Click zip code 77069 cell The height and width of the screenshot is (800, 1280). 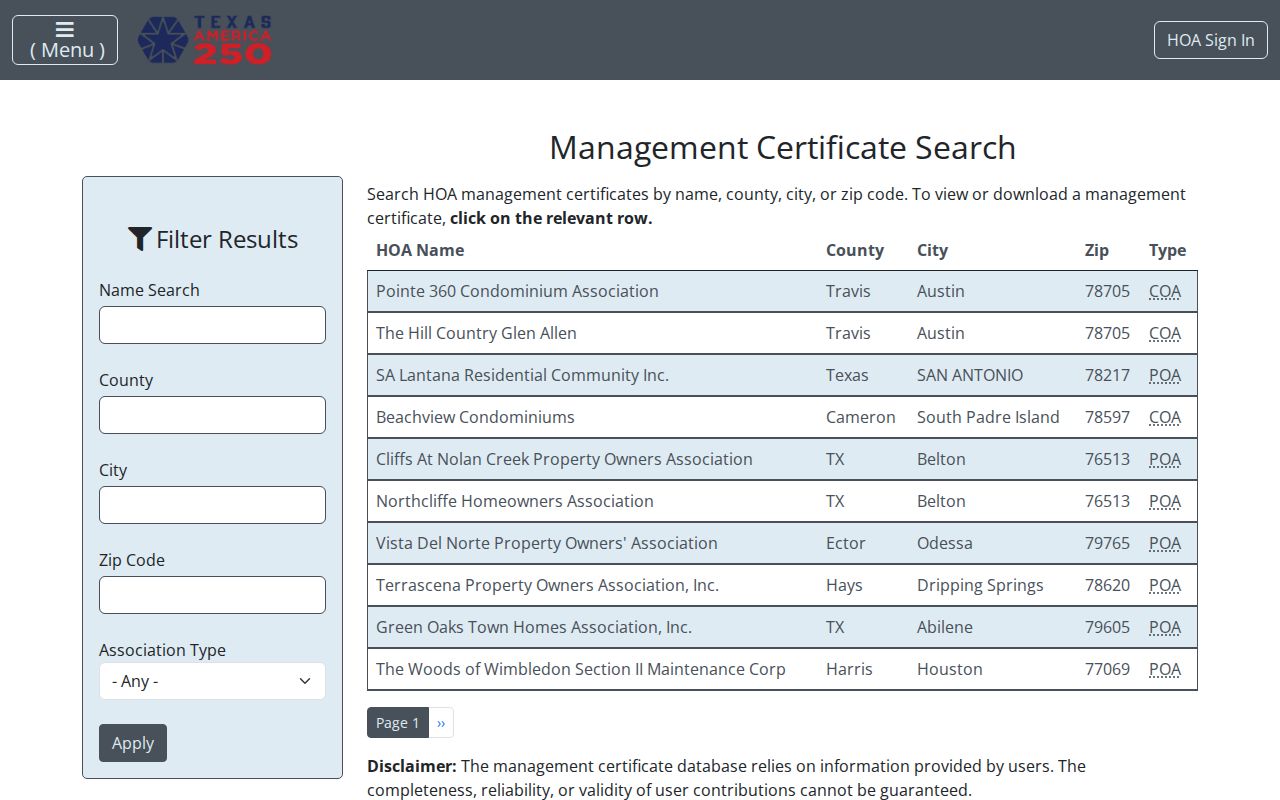pyautogui.click(x=1107, y=669)
